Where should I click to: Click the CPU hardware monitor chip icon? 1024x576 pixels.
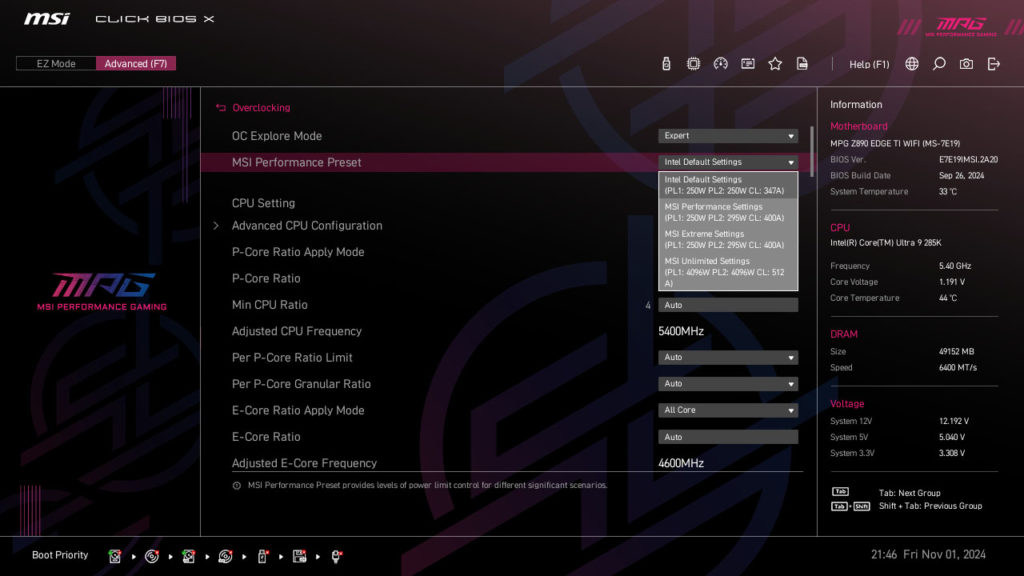[x=693, y=62]
